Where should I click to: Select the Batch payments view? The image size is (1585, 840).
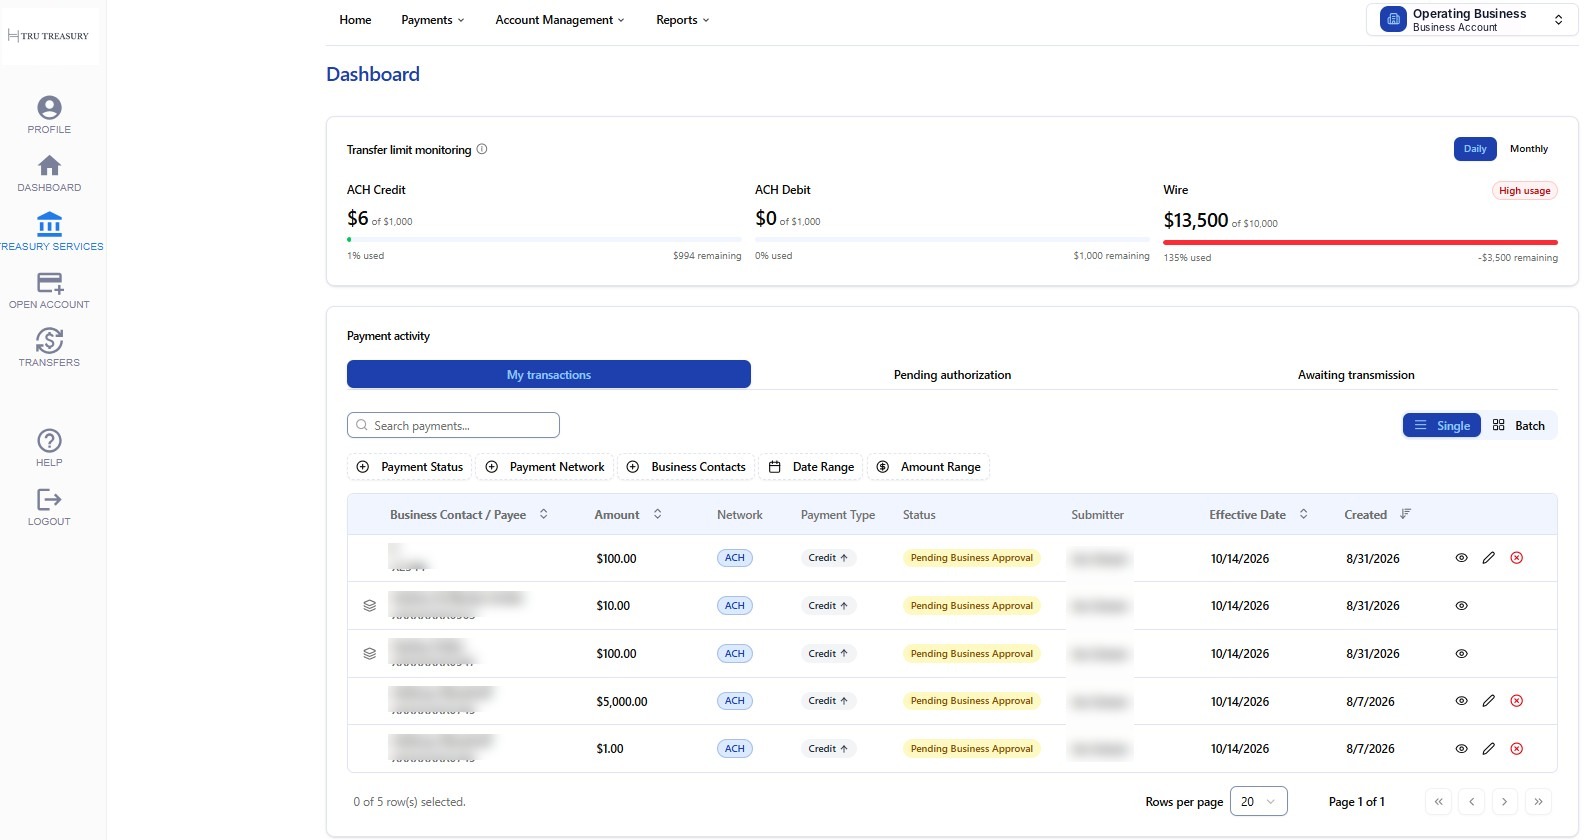(1519, 426)
